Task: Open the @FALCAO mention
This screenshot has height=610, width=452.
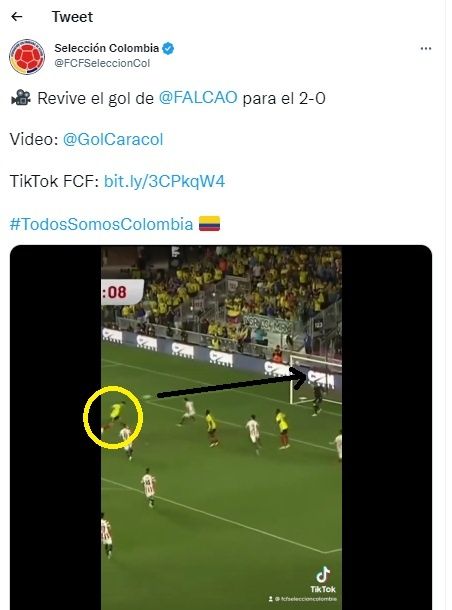Action: coord(198,97)
